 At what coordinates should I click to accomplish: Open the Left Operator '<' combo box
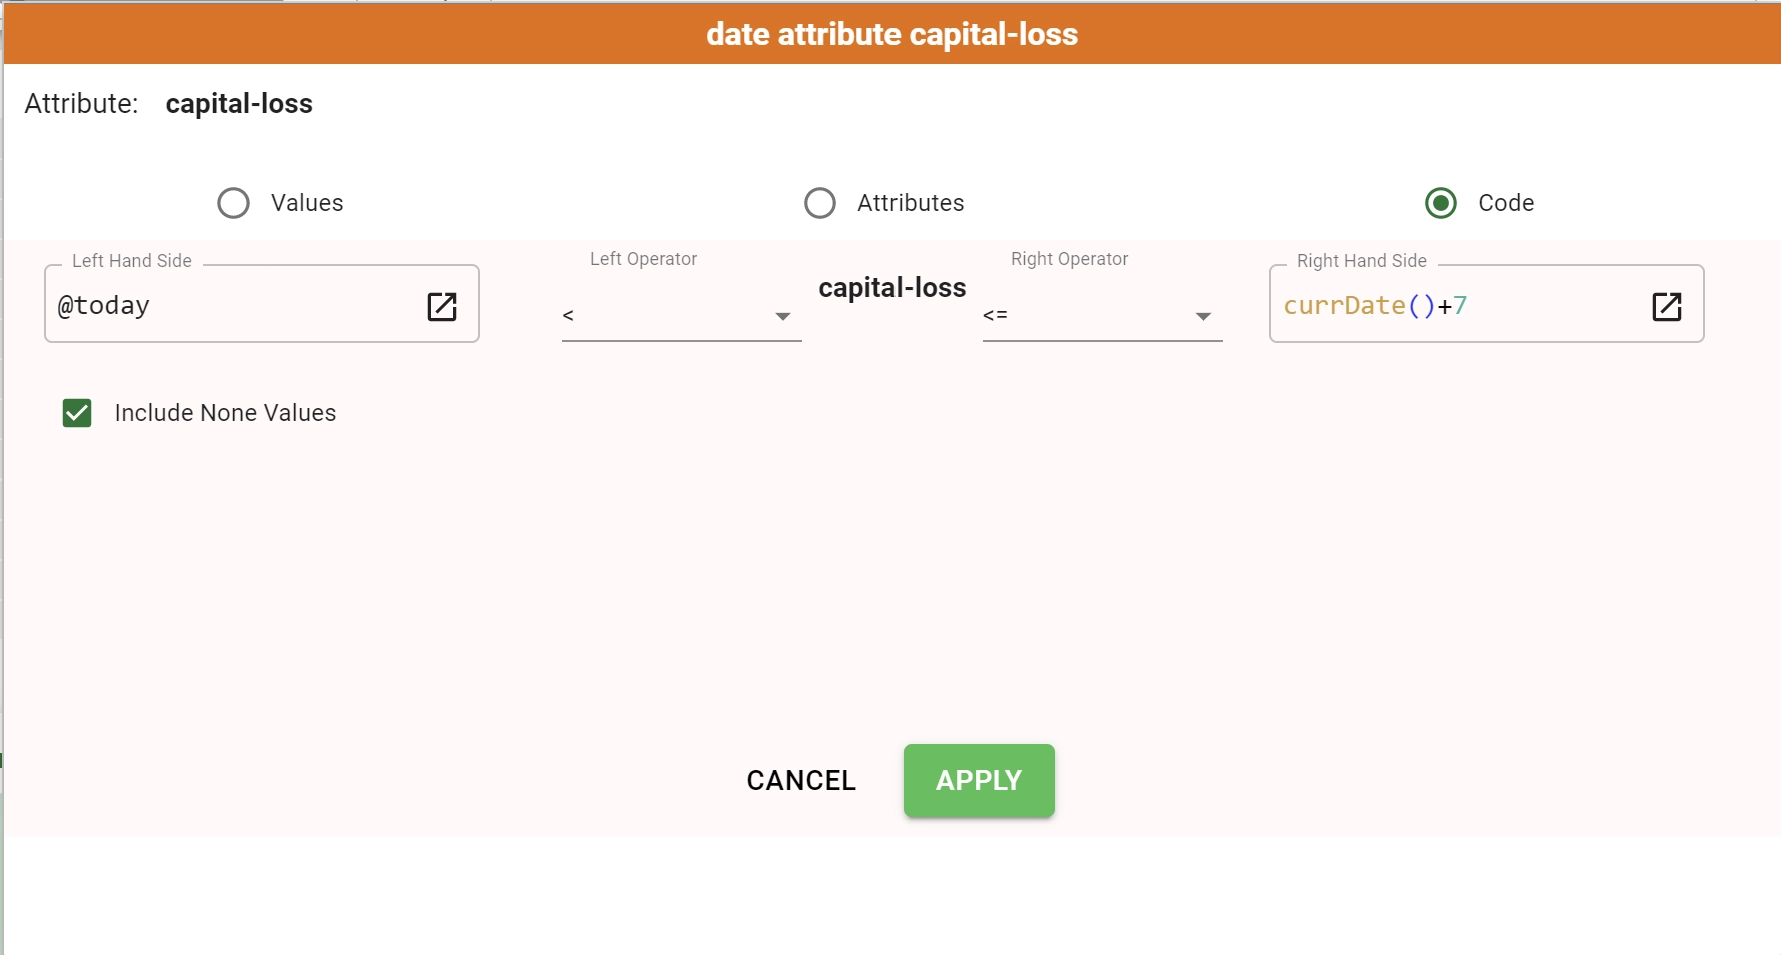[682, 316]
